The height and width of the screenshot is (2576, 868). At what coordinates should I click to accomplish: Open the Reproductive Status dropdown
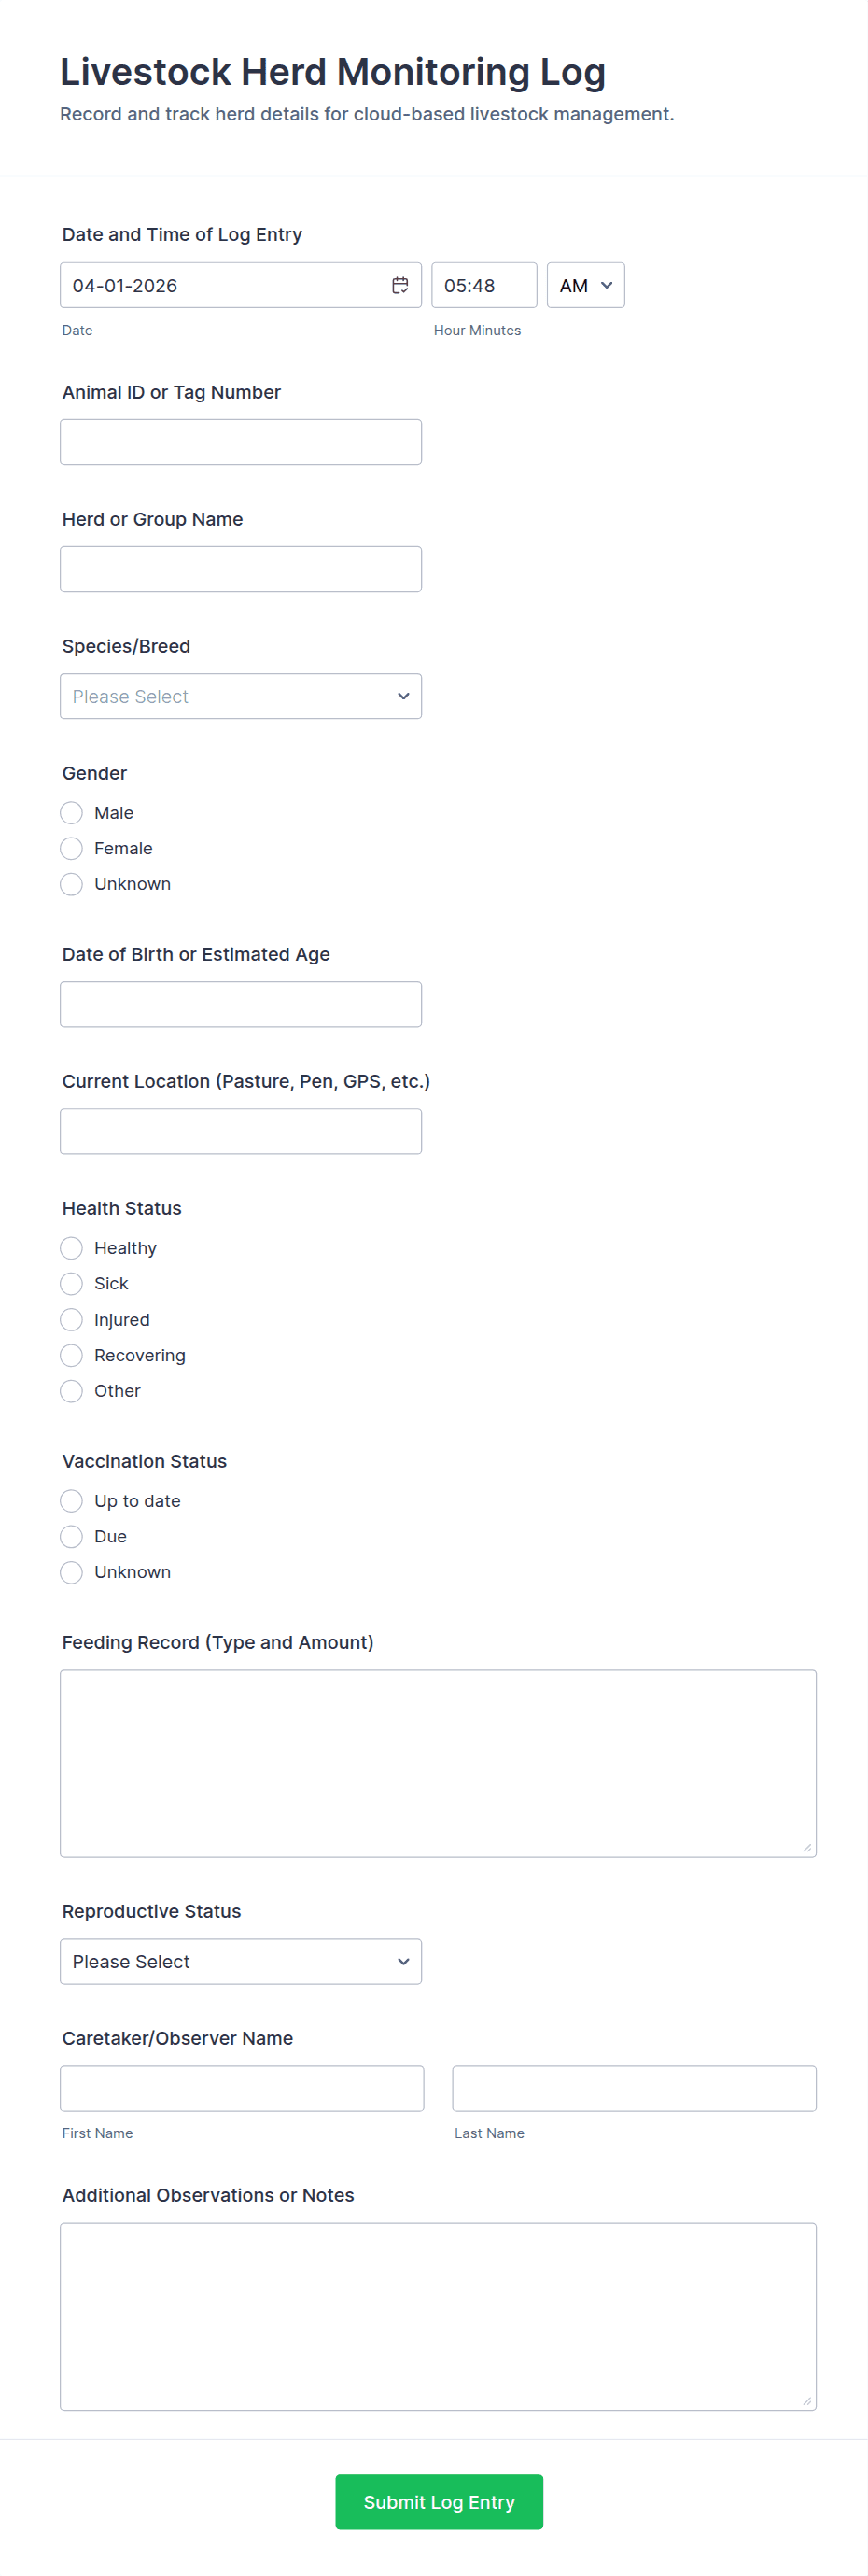(240, 1962)
